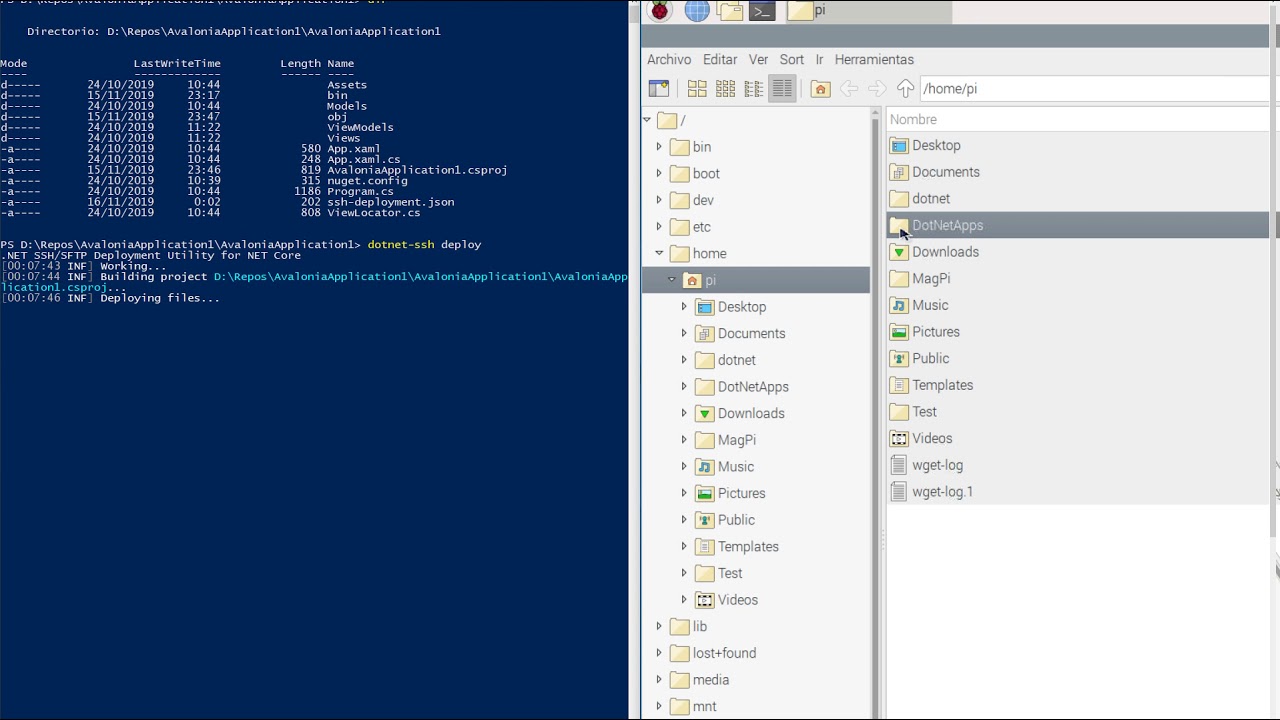Screen dimensions: 1280x720
Task: Open the Sort menu
Action: coord(791,59)
